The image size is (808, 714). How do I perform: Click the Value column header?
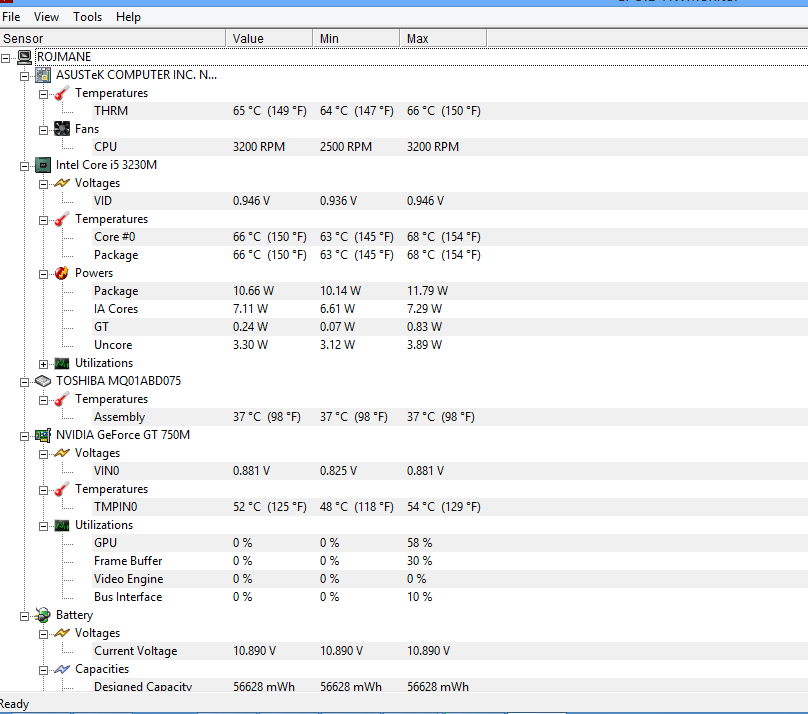click(x=269, y=39)
